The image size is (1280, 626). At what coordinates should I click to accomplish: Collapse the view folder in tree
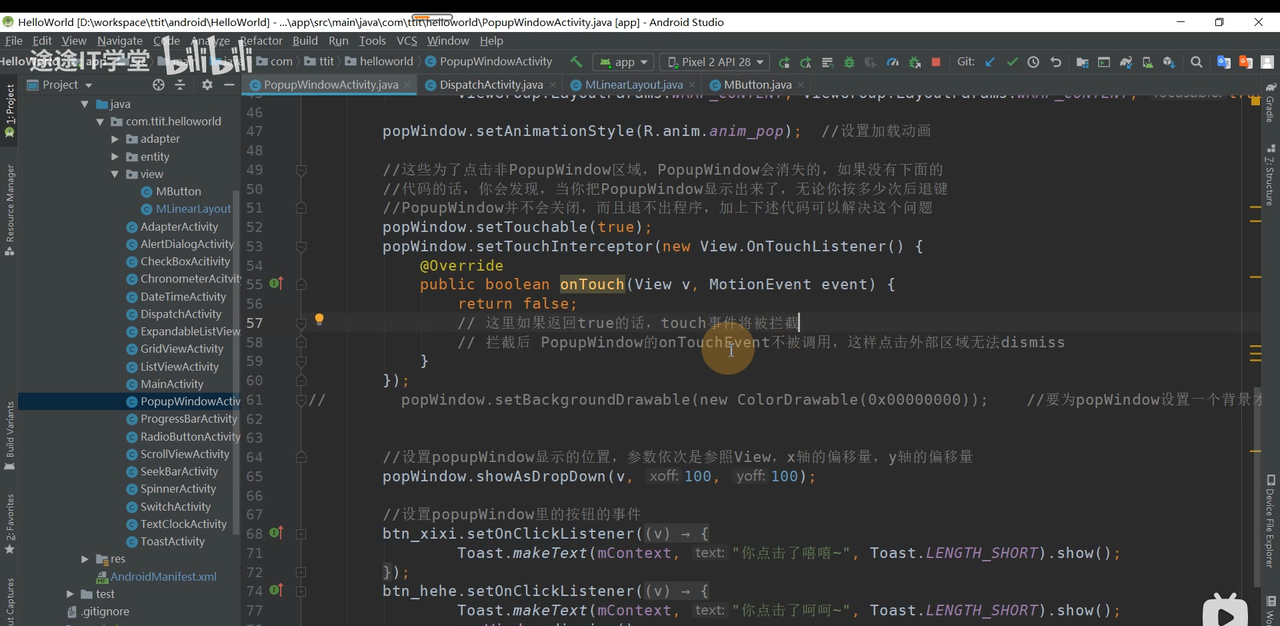pos(115,174)
